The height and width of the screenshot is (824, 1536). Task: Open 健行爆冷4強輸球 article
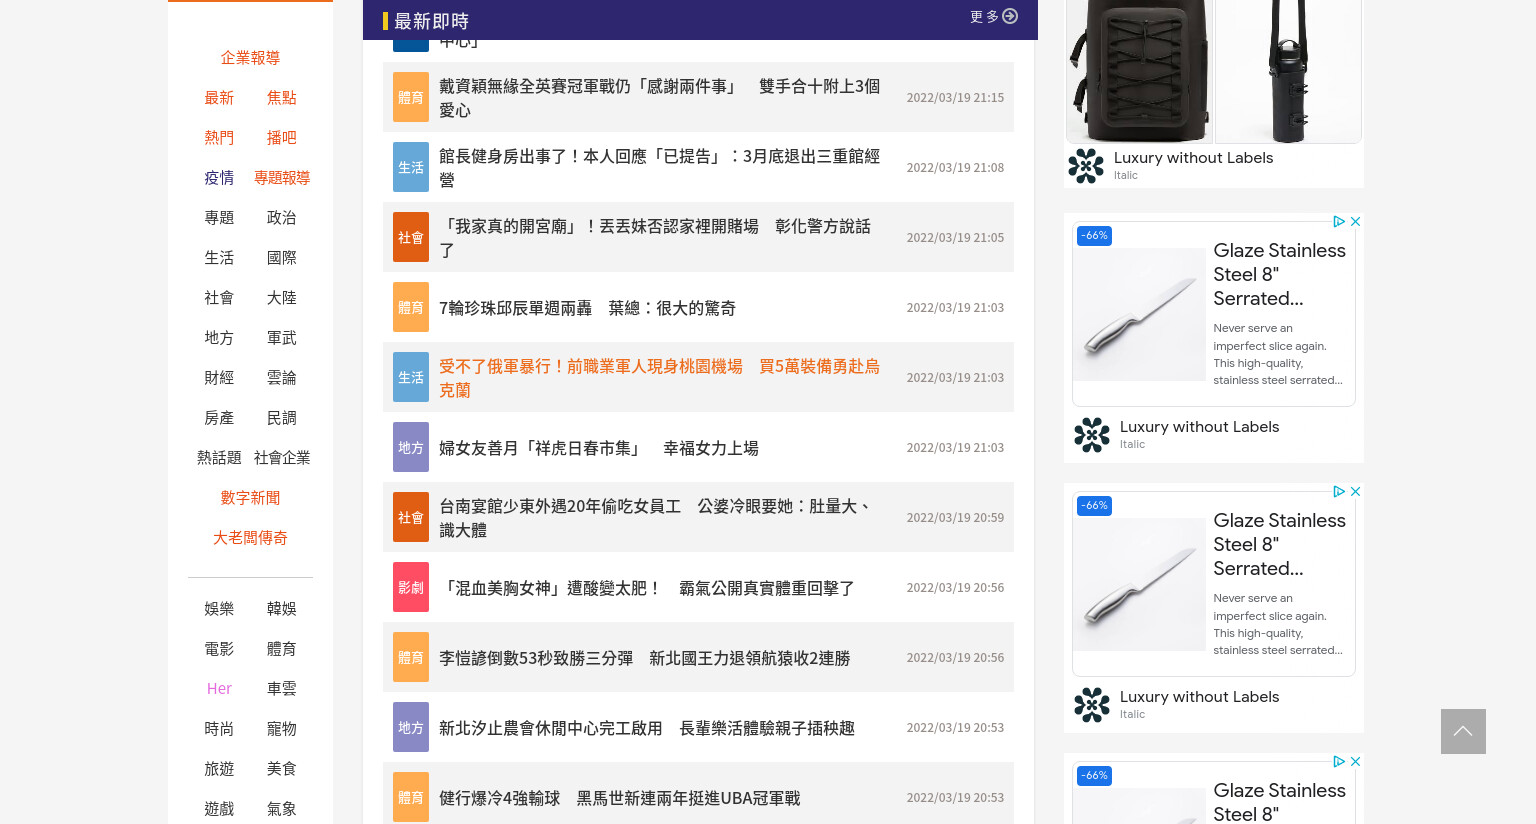click(x=619, y=798)
